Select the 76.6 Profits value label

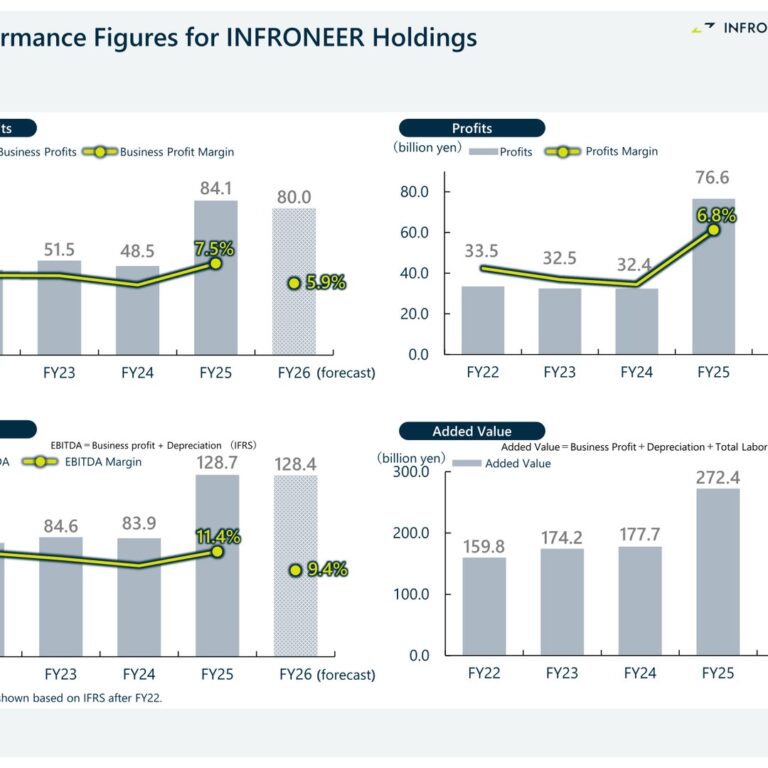[x=713, y=177]
